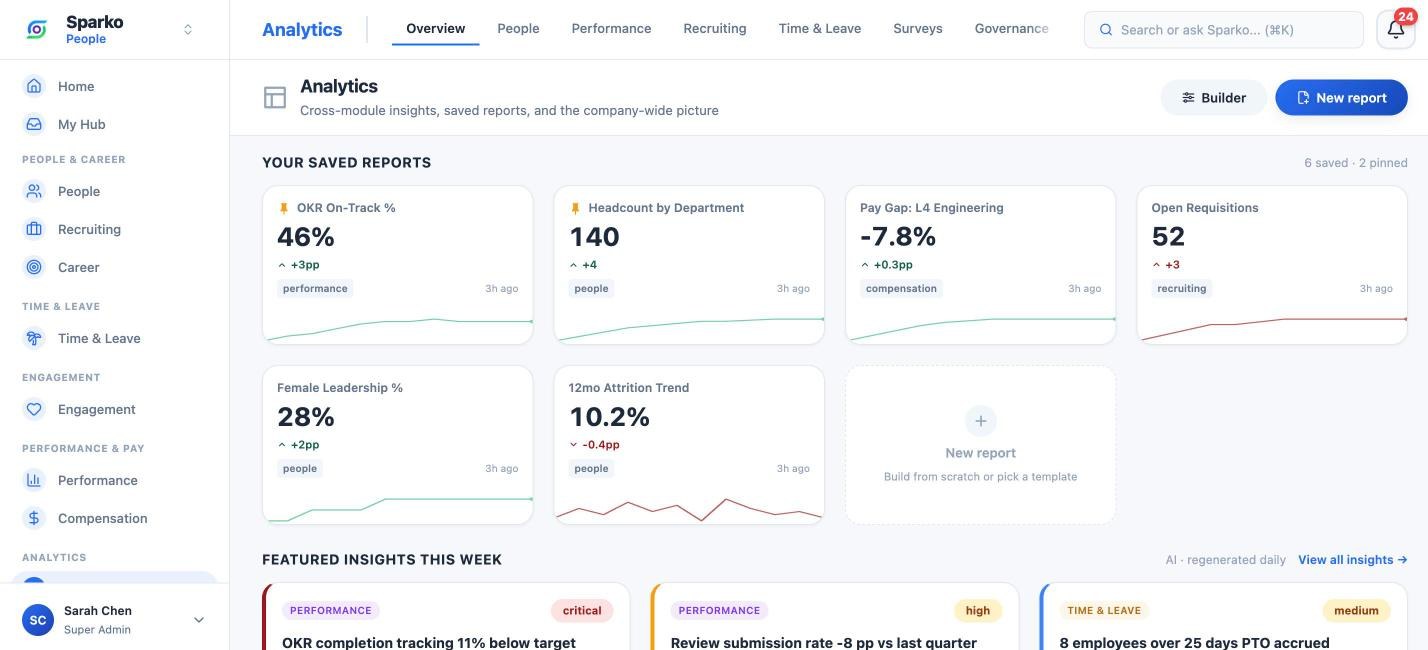Click the TIME & LEAVE insight category tag

1104,610
